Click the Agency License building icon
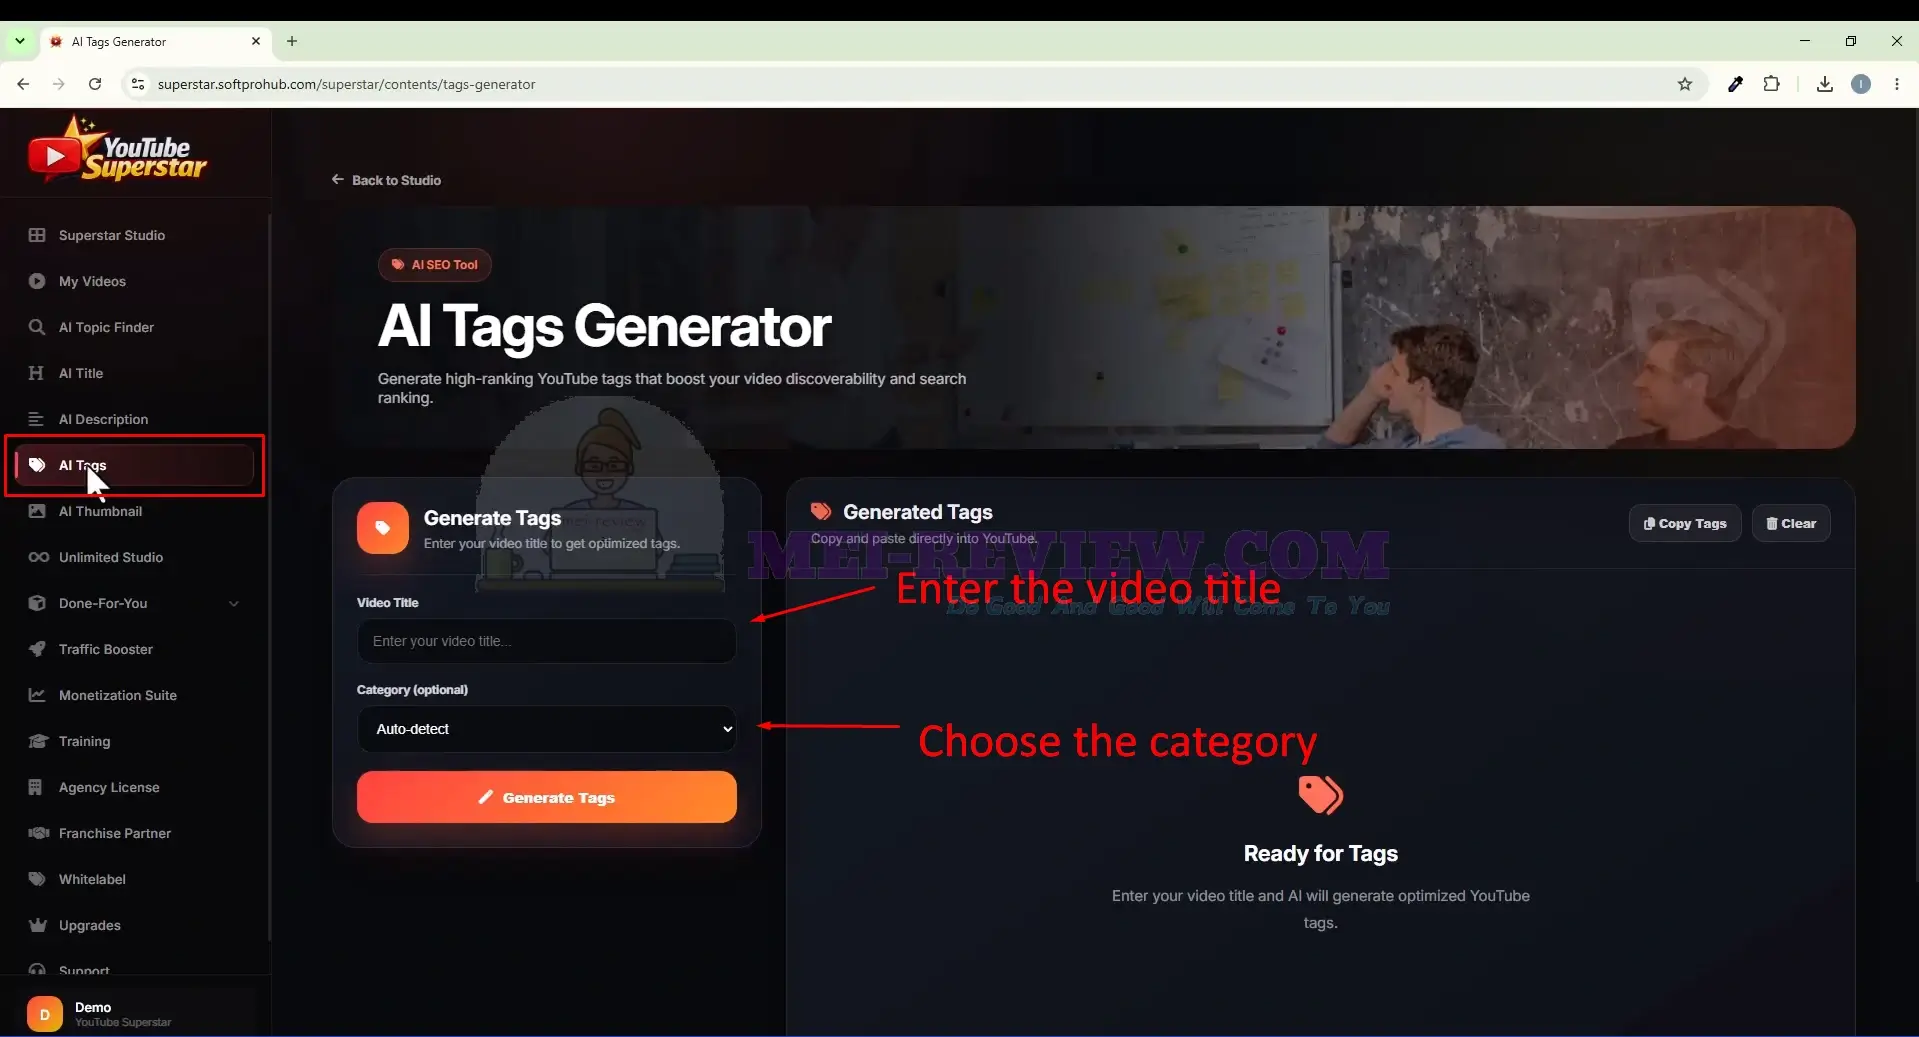This screenshot has height=1037, width=1919. (36, 787)
